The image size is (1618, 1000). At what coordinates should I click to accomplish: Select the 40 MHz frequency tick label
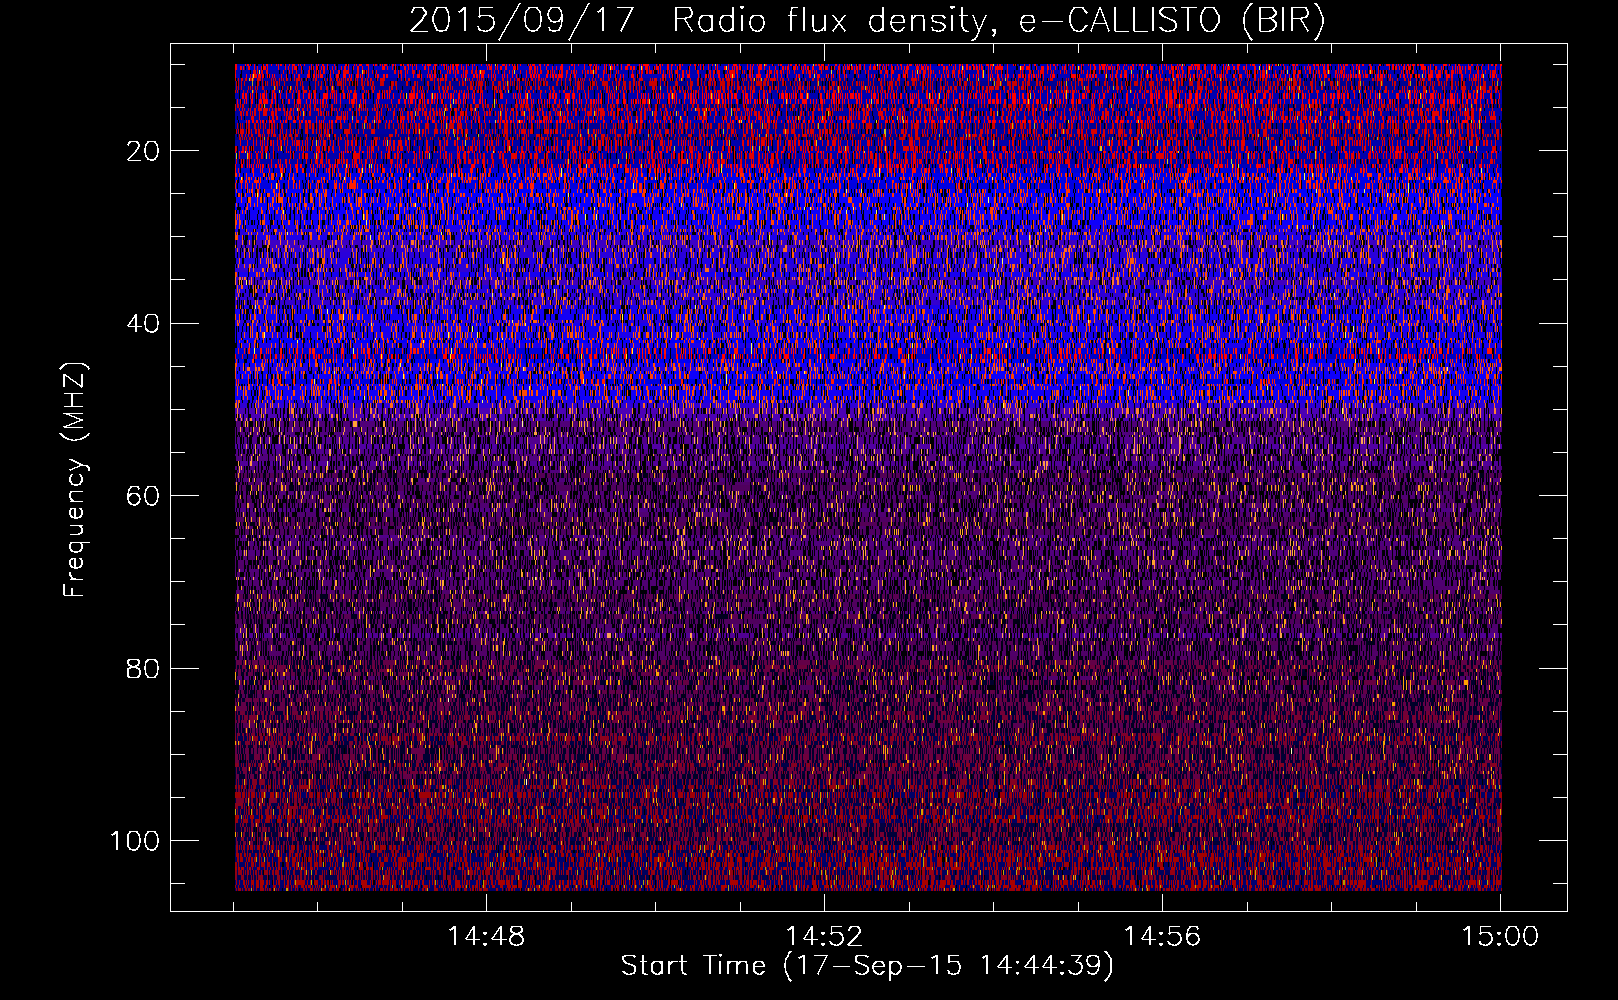point(144,324)
